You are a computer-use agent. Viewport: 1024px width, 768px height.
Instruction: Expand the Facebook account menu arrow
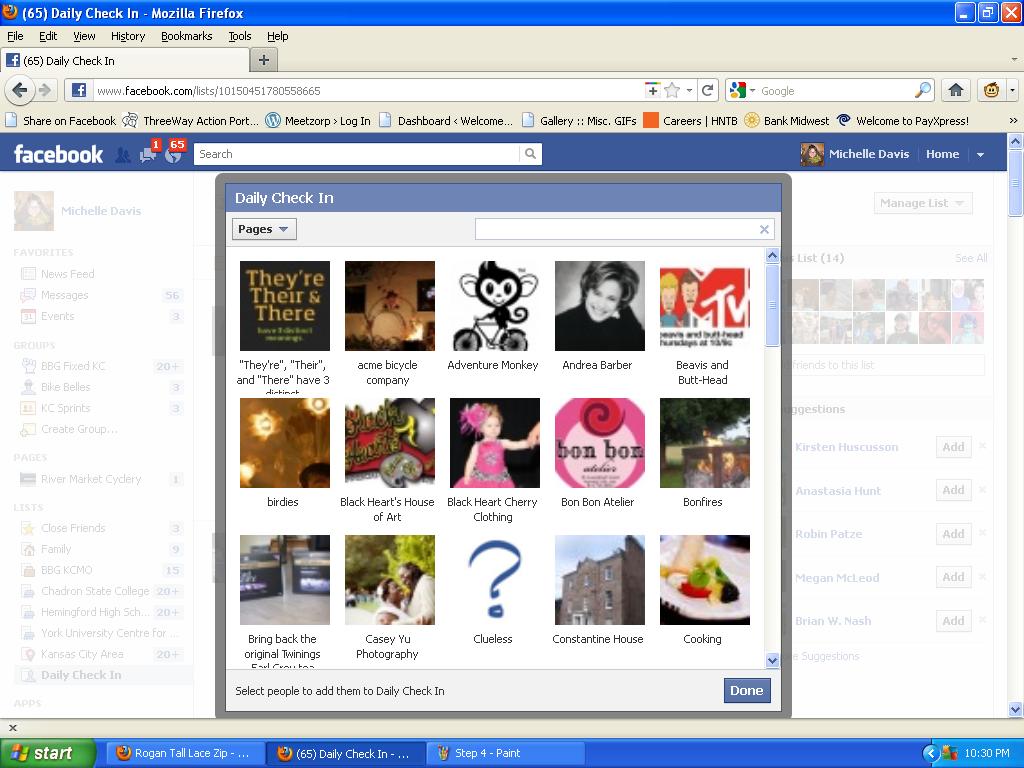tap(980, 155)
